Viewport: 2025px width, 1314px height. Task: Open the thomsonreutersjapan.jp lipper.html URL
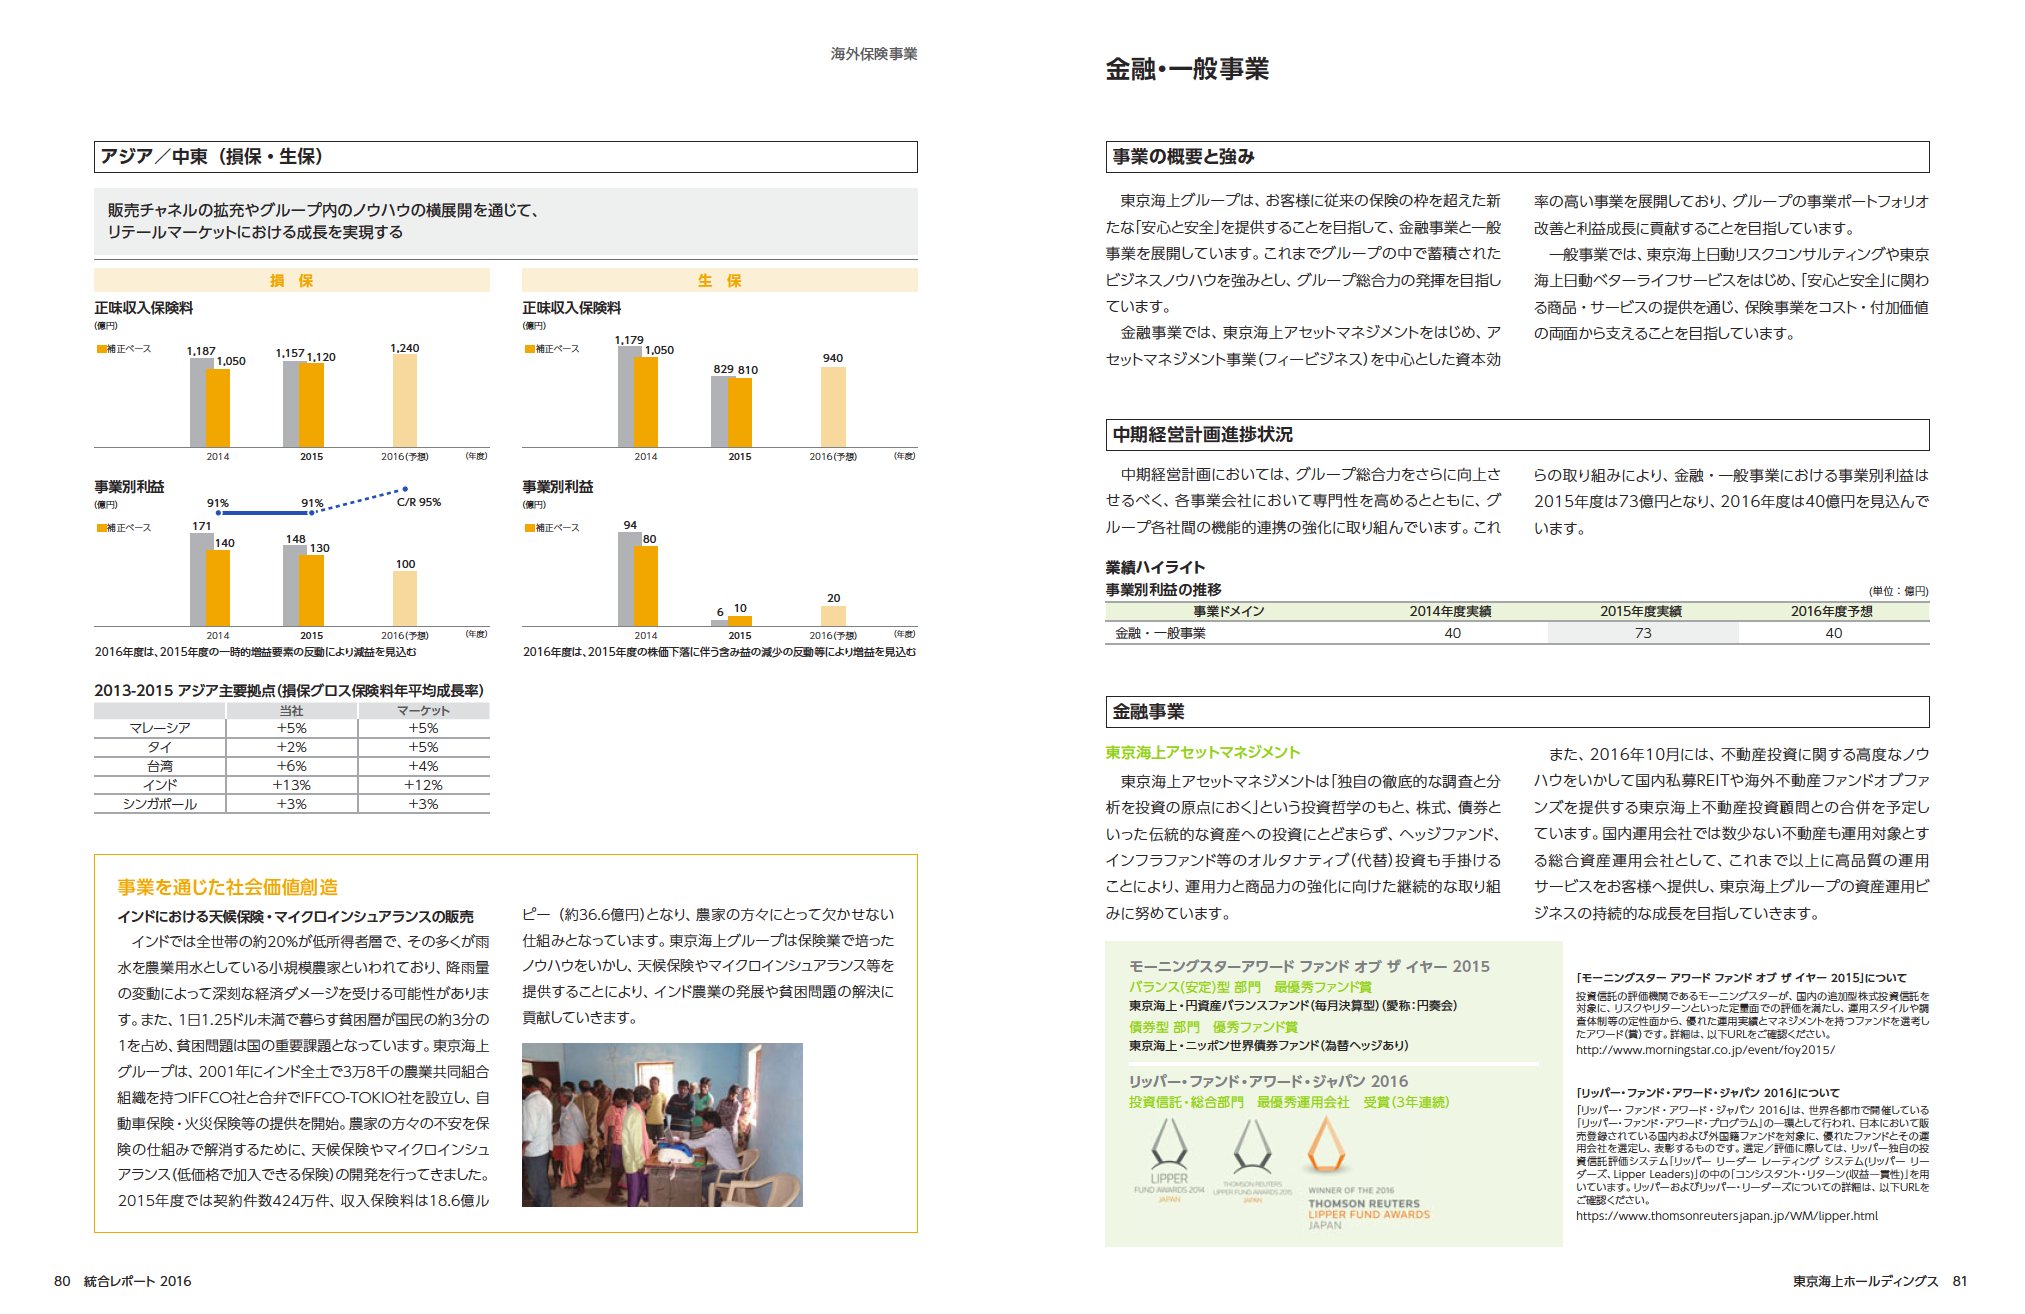click(1727, 1216)
